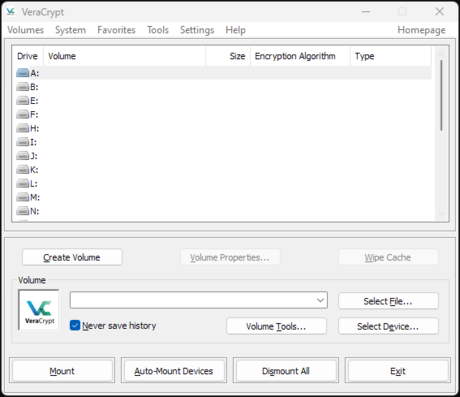Click the drive list vertical scrollbar thumb
Viewport: 460px width, 397px height.
point(441,95)
